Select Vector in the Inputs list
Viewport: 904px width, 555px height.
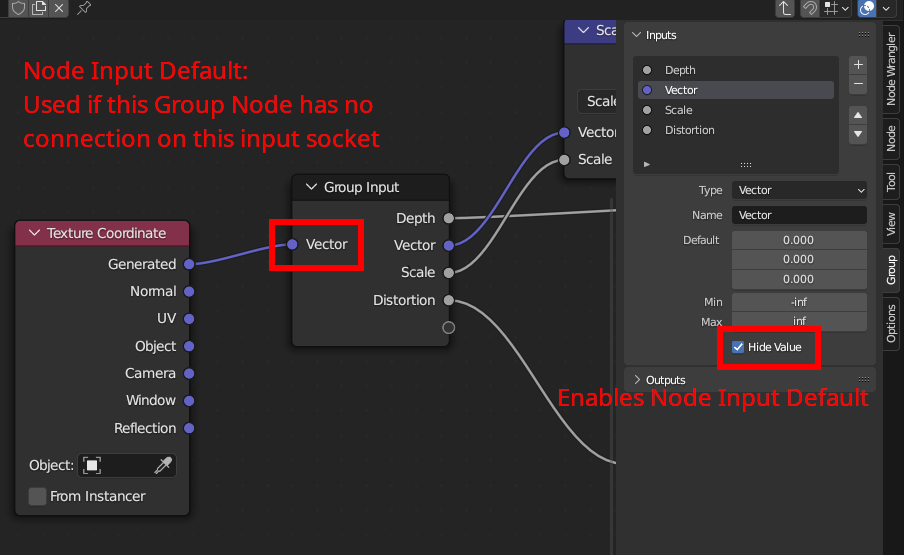pyautogui.click(x=736, y=90)
